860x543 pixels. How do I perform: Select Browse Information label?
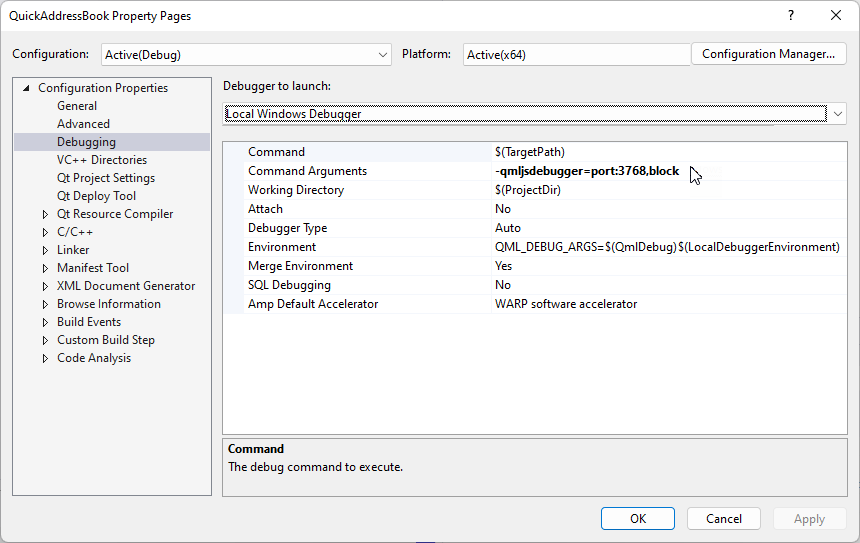tap(109, 304)
